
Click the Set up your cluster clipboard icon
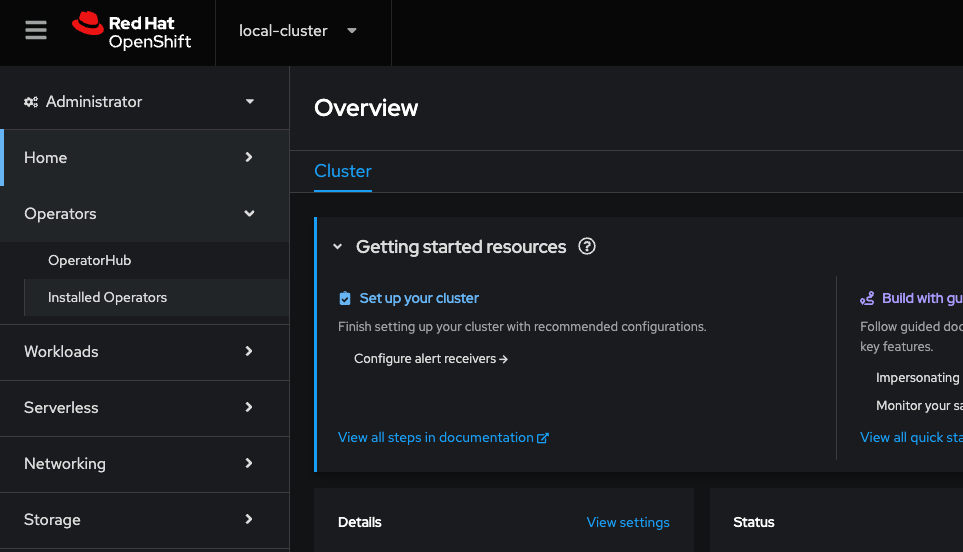(x=345, y=298)
